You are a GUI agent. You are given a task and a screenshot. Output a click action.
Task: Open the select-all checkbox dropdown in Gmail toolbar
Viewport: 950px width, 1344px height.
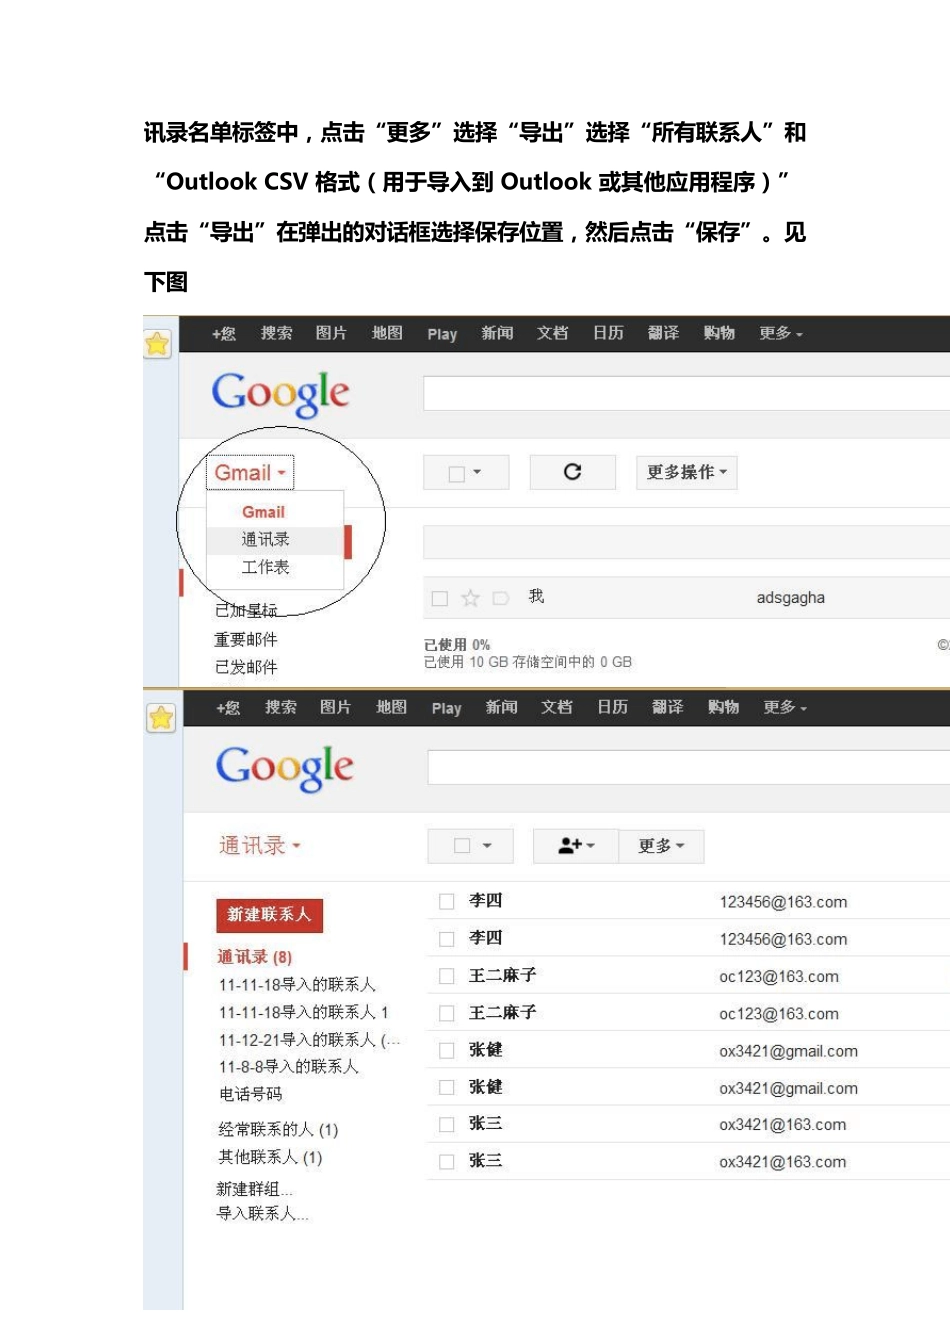pyautogui.click(x=466, y=473)
